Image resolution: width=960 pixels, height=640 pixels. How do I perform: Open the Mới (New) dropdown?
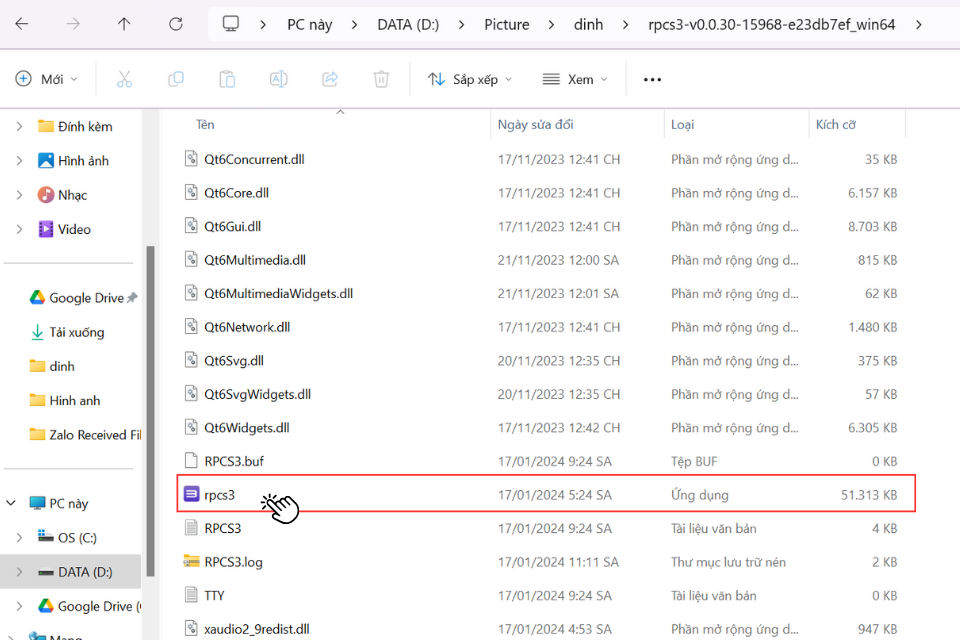coord(47,79)
